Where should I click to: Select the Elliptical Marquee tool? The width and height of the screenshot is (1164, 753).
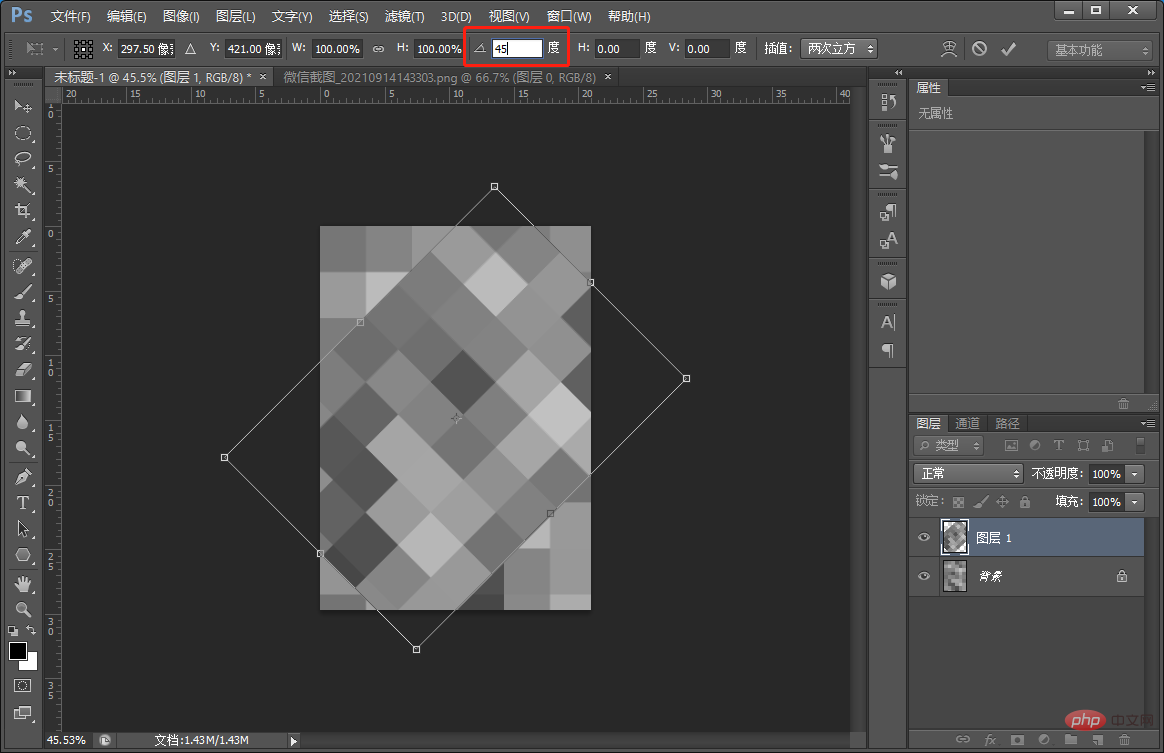pos(23,133)
